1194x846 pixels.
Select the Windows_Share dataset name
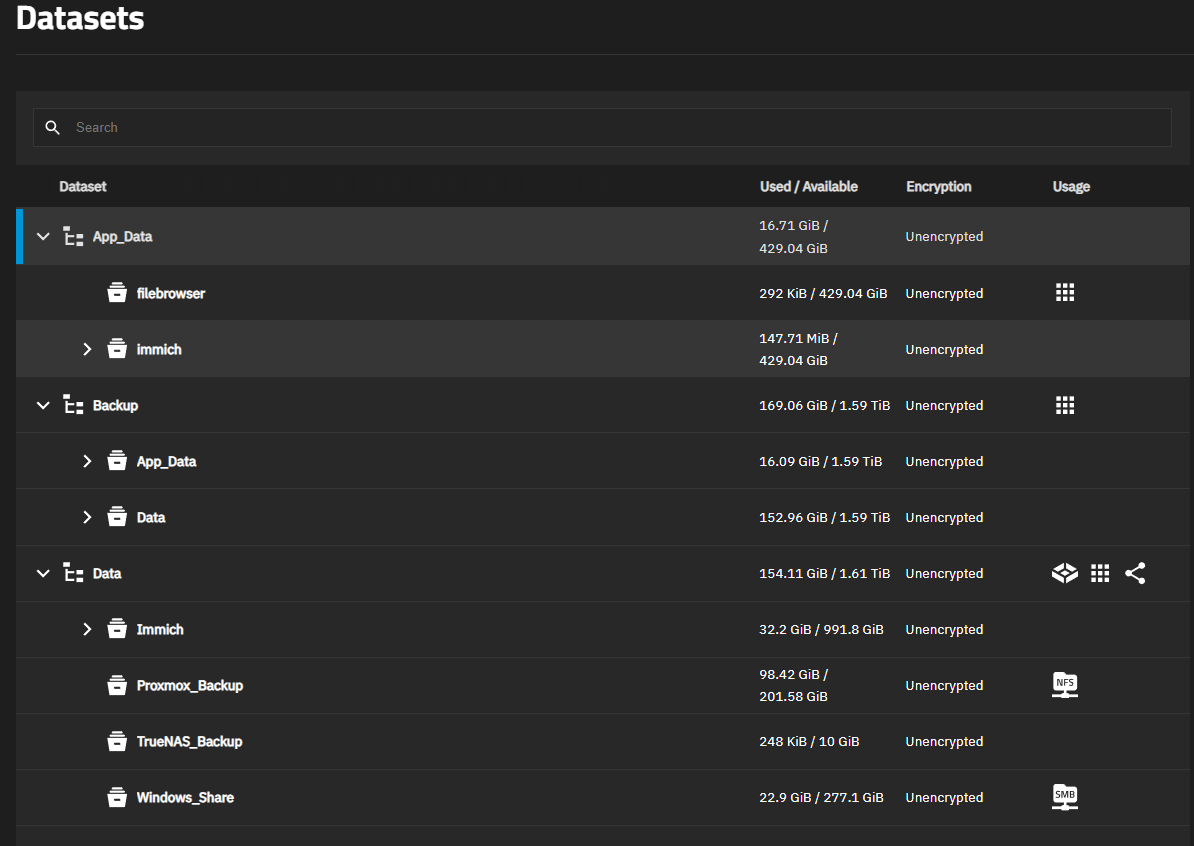(185, 797)
